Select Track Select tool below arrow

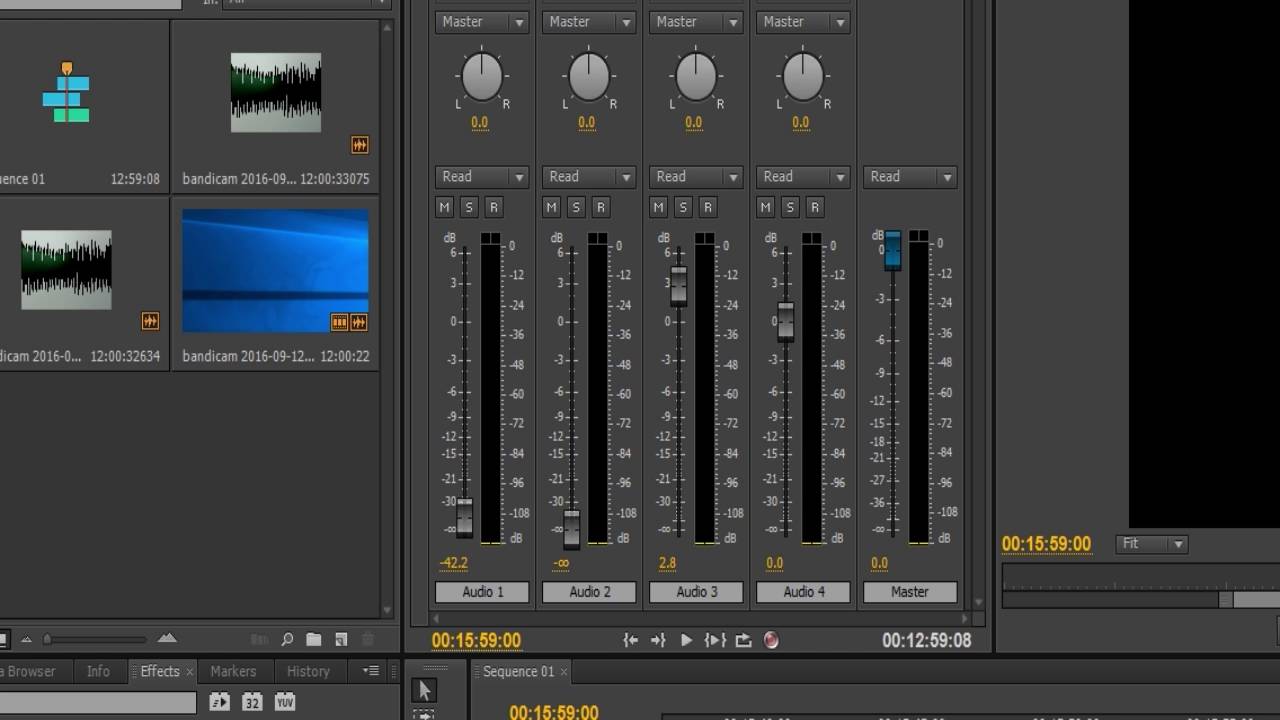click(x=424, y=714)
